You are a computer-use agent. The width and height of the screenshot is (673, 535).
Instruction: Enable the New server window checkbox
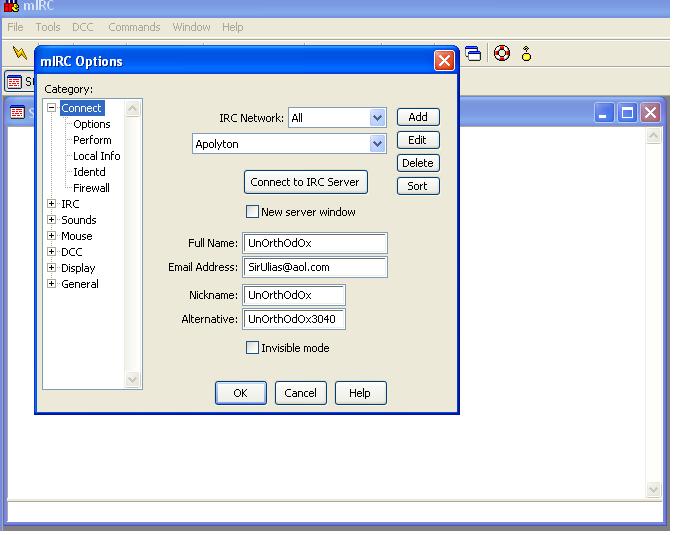[x=253, y=212]
